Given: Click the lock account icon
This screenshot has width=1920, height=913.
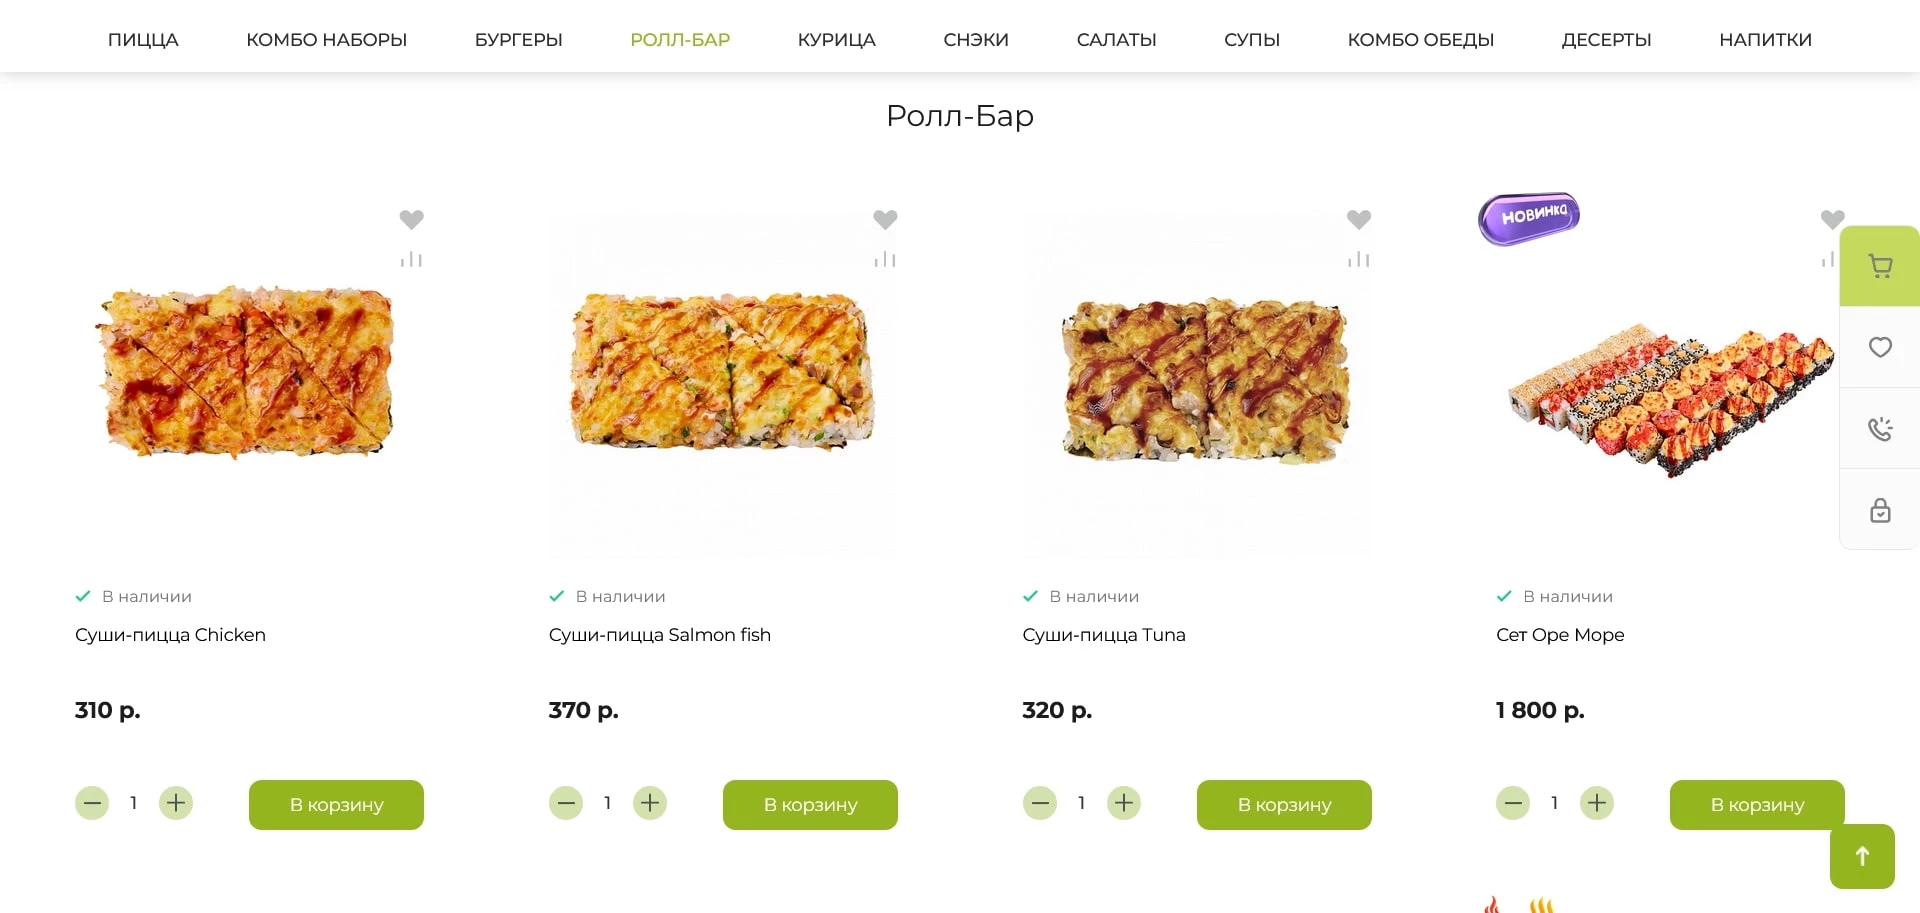Looking at the screenshot, I should (x=1880, y=510).
